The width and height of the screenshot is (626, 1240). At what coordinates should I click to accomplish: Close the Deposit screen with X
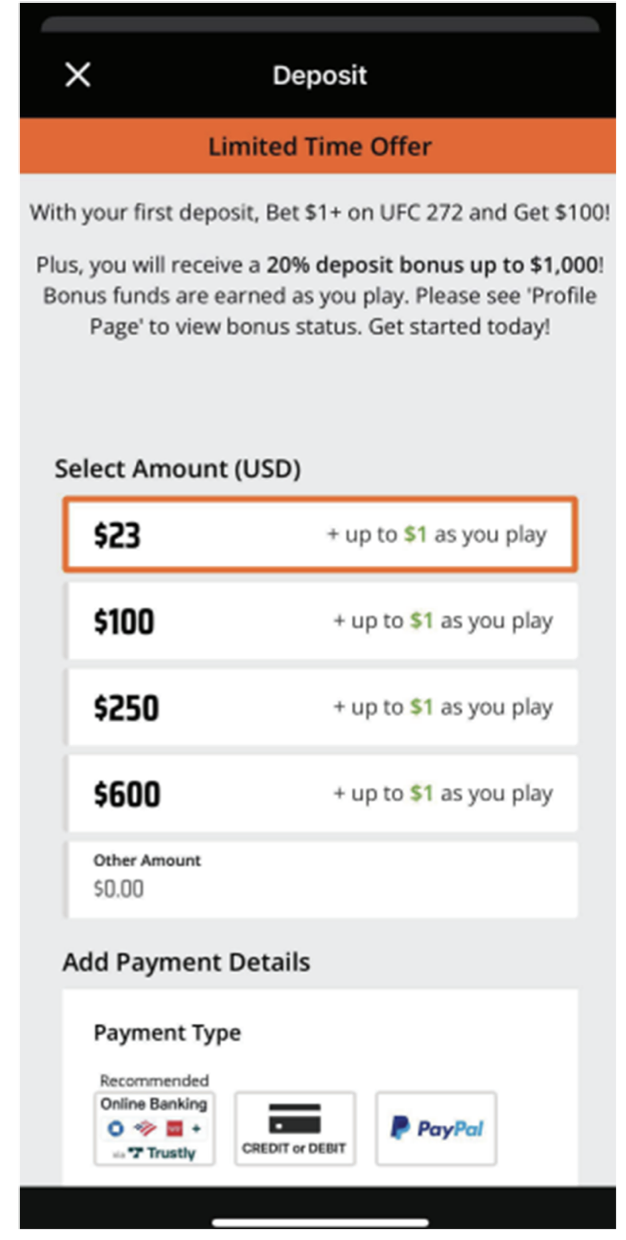click(77, 75)
